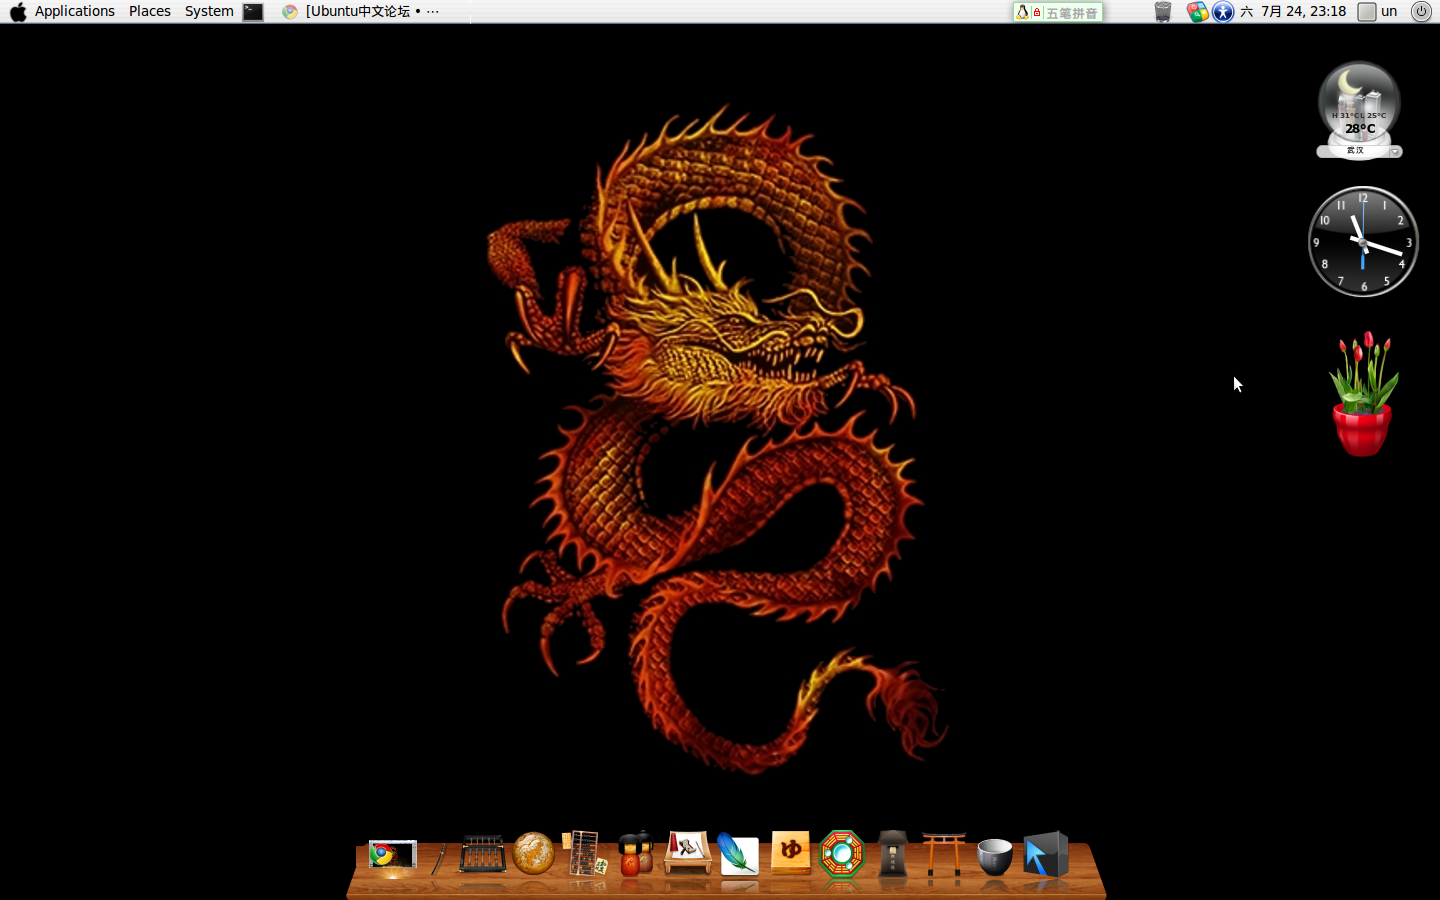Open the calligraphy table dock icon
This screenshot has height=900, width=1440.
(688, 853)
